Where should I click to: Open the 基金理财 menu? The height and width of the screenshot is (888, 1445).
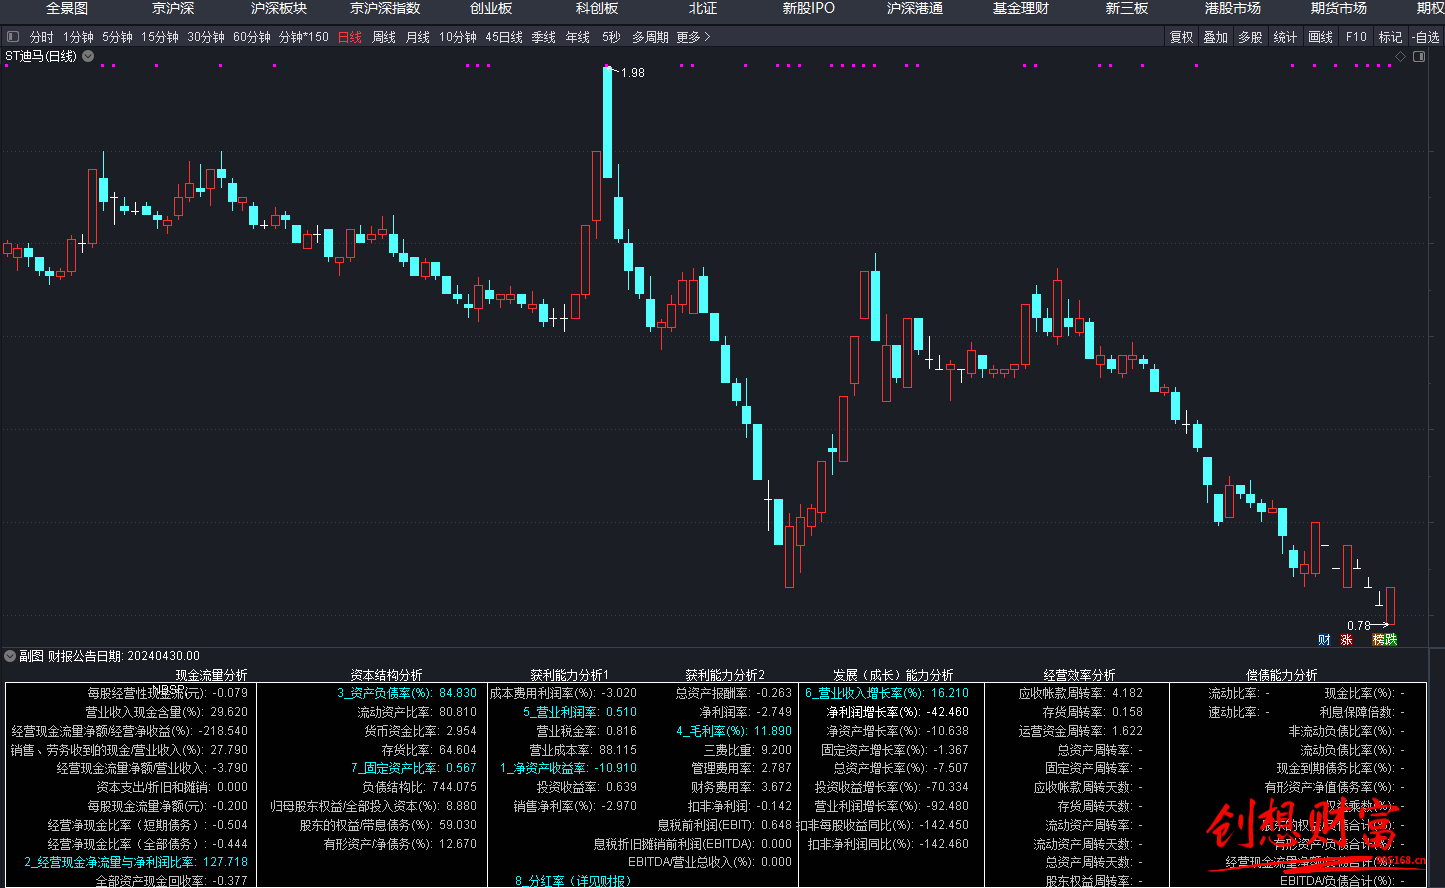pos(1021,8)
